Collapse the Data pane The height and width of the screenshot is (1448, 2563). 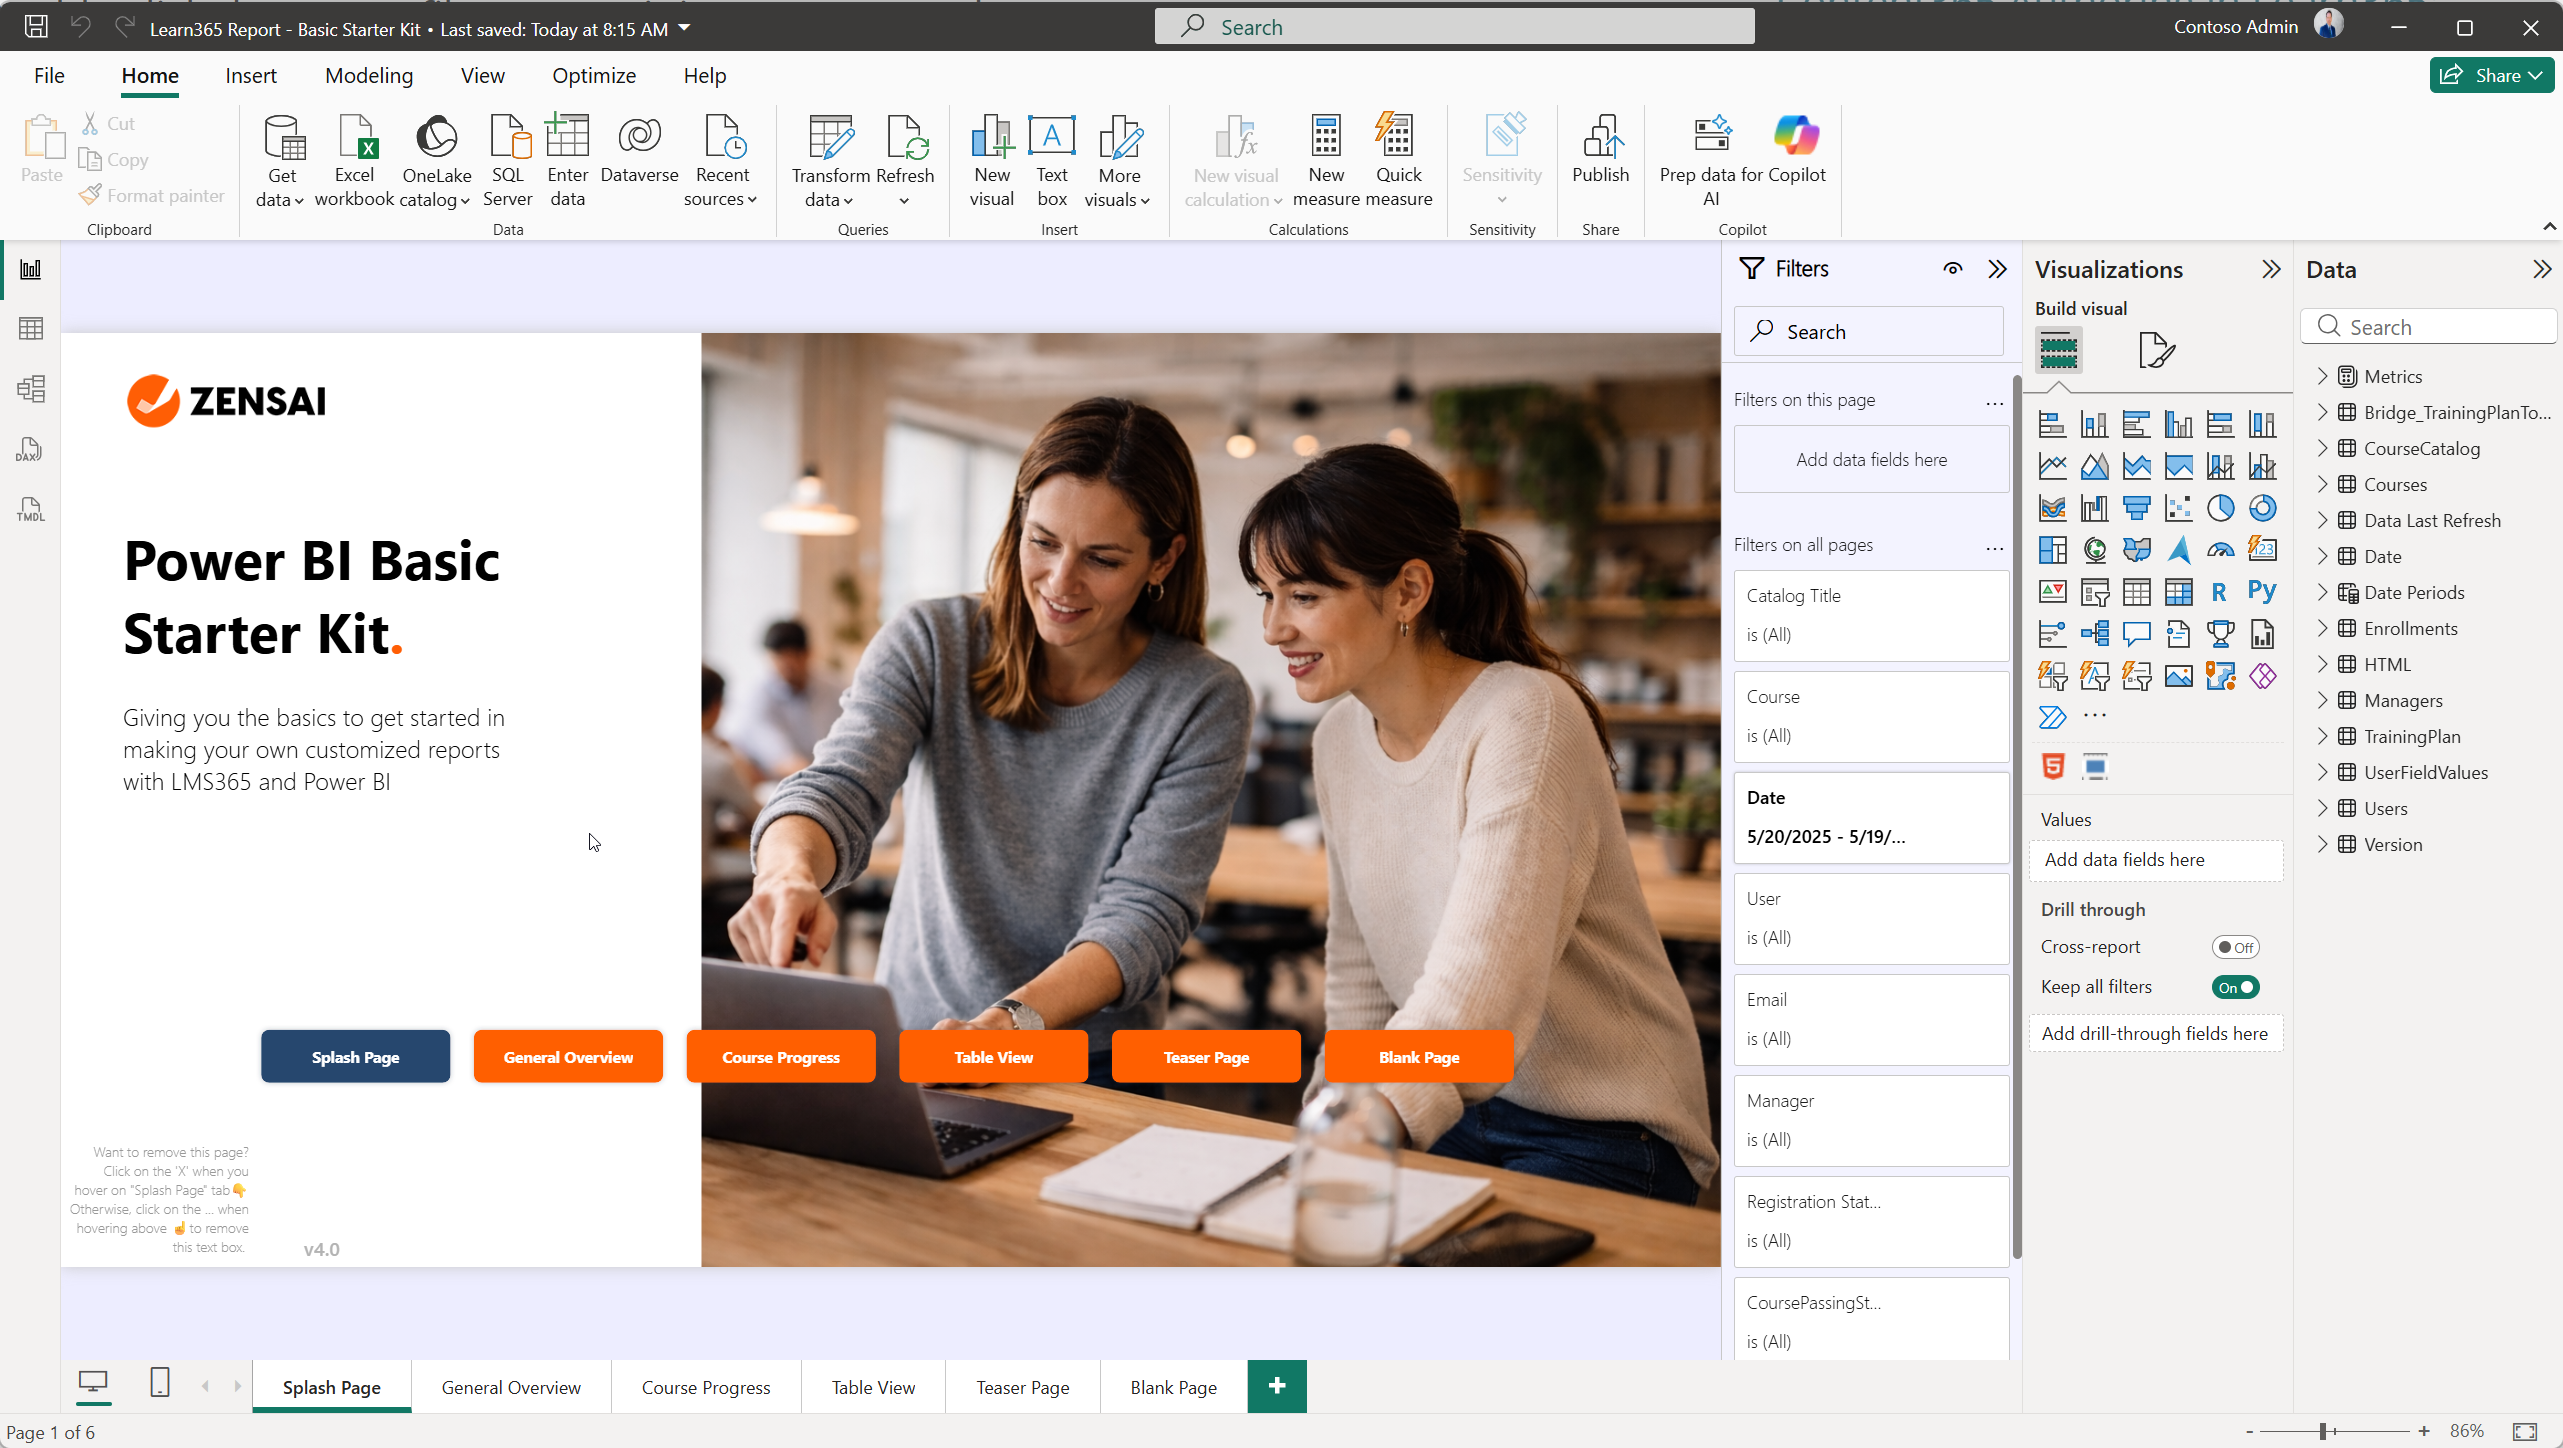2542,269
